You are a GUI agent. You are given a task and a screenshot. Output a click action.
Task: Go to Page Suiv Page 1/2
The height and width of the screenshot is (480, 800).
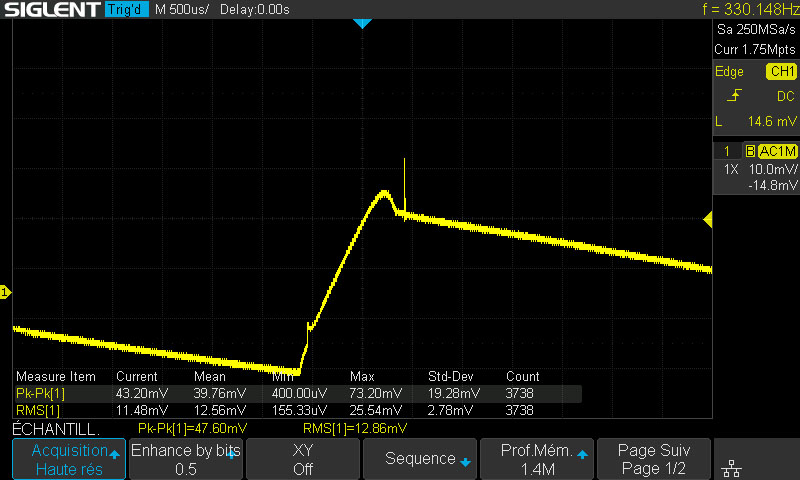[654, 459]
